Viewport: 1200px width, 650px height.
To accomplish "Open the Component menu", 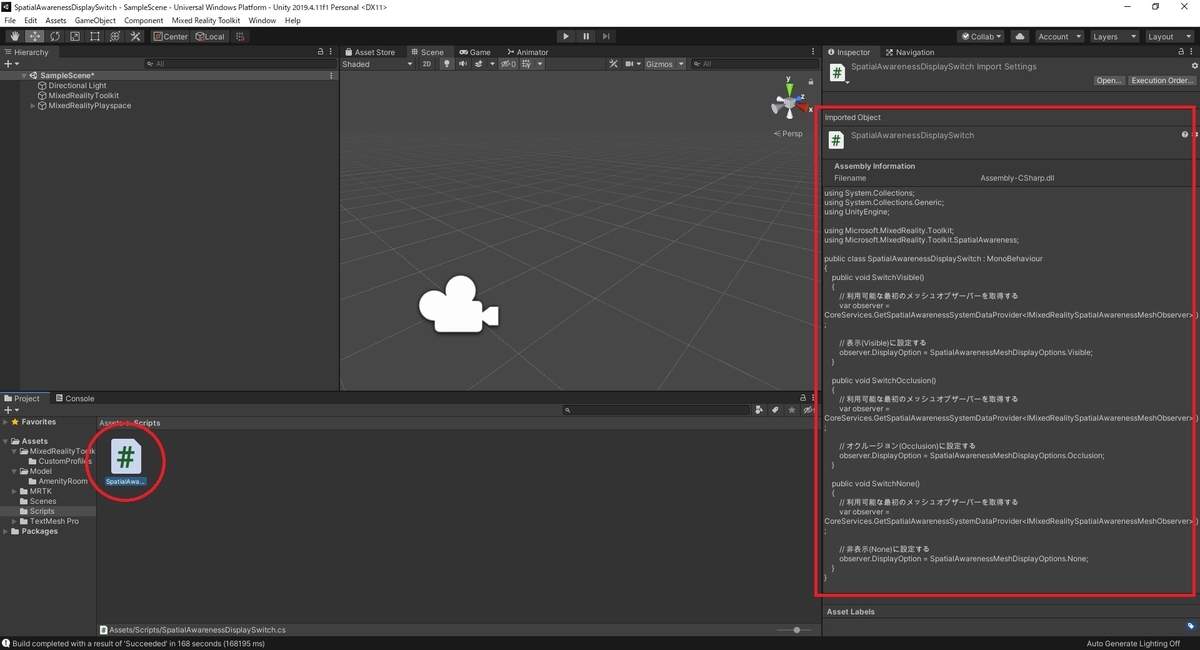I will pyautogui.click(x=143, y=20).
